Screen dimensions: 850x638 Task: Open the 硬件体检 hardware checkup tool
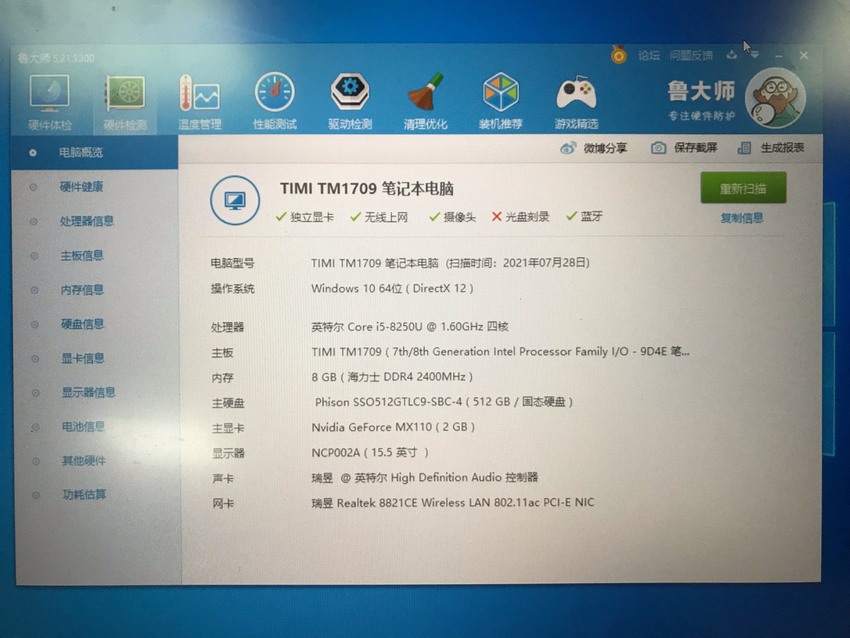(50, 102)
